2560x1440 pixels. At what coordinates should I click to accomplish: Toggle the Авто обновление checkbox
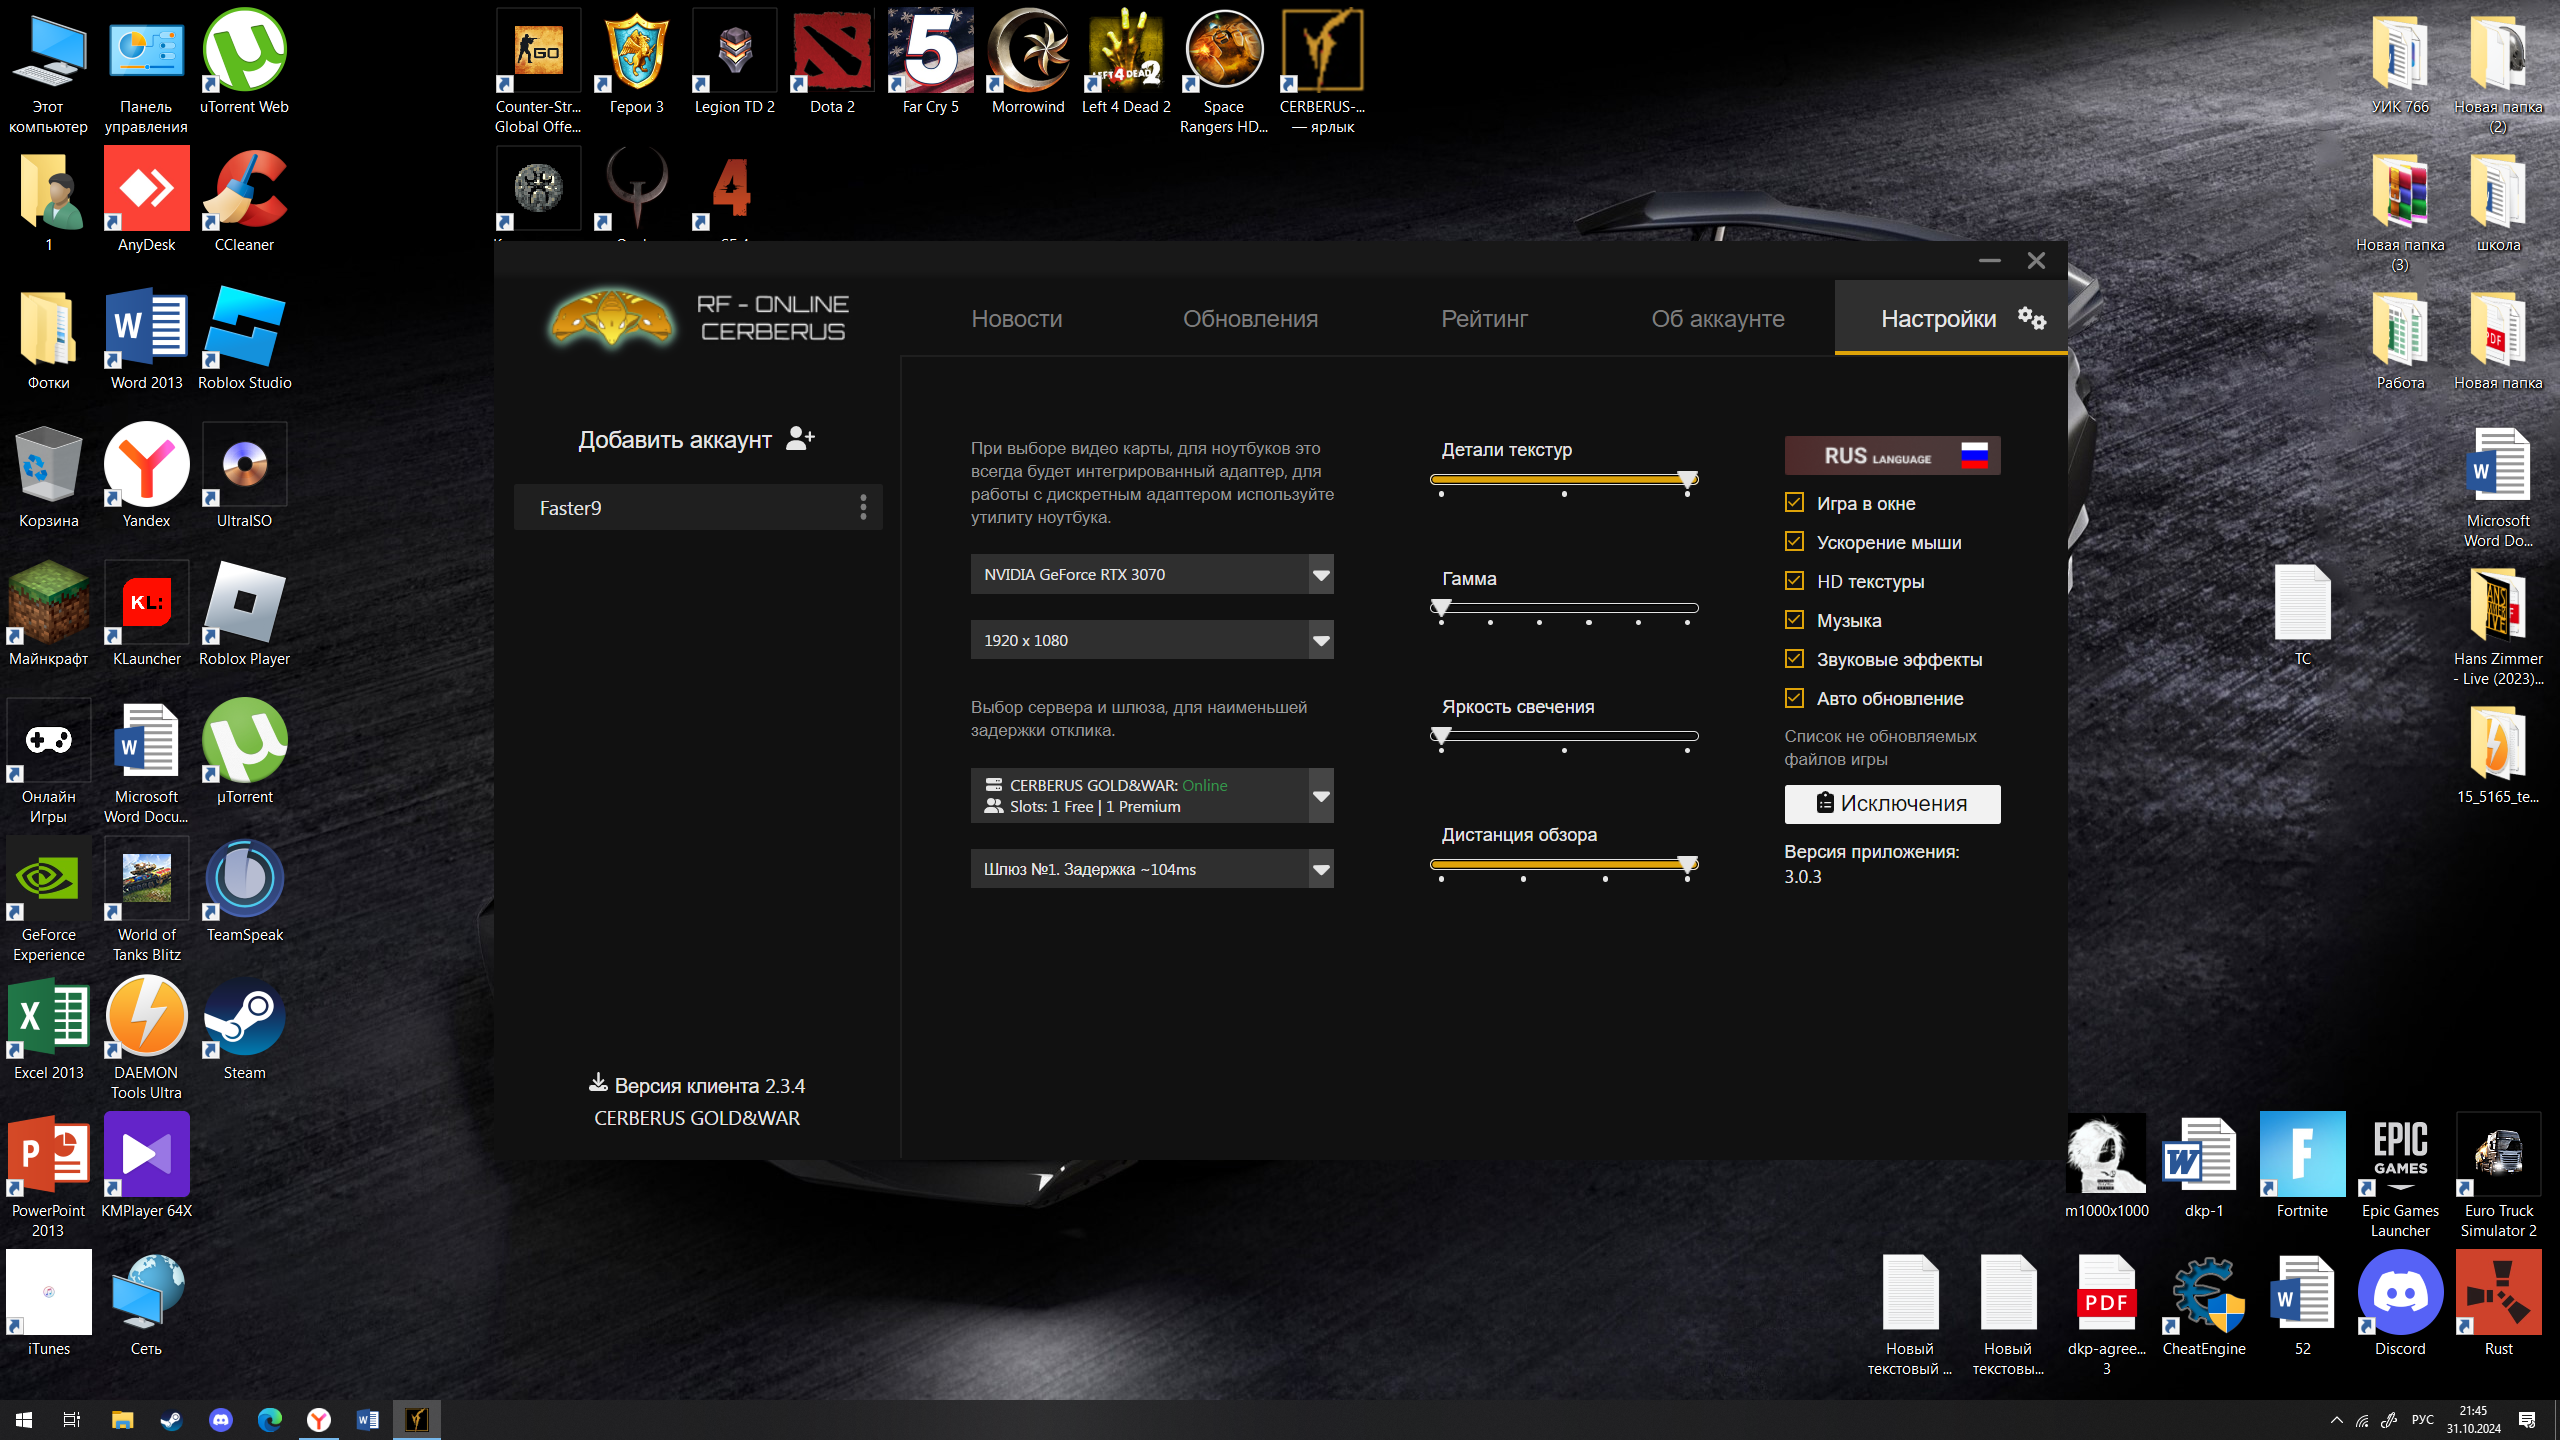(1794, 698)
